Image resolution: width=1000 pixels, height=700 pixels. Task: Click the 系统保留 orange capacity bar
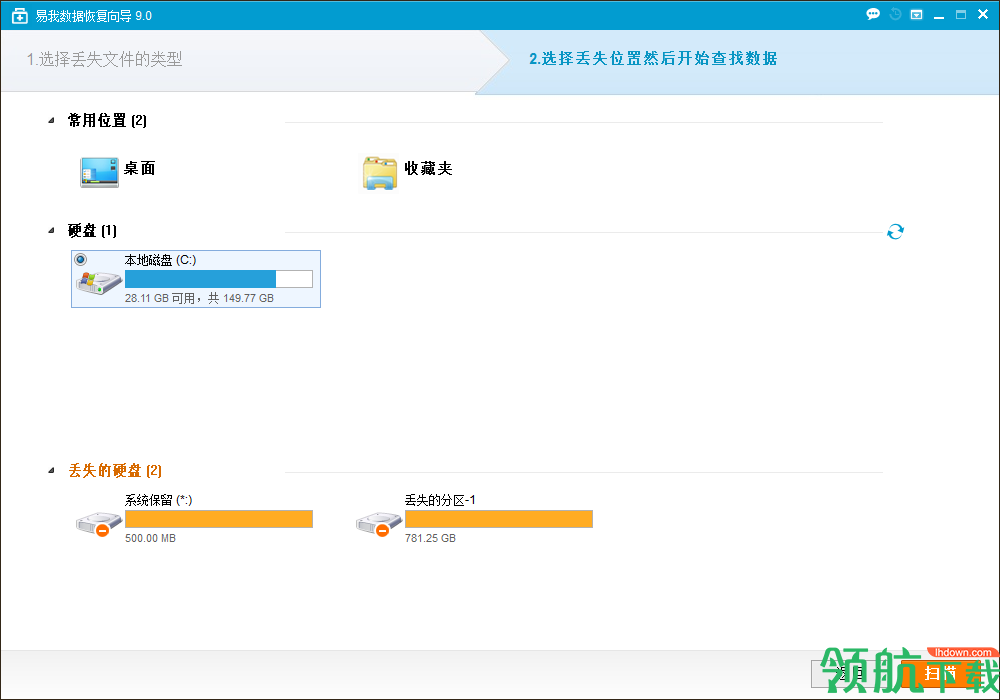coord(219,519)
